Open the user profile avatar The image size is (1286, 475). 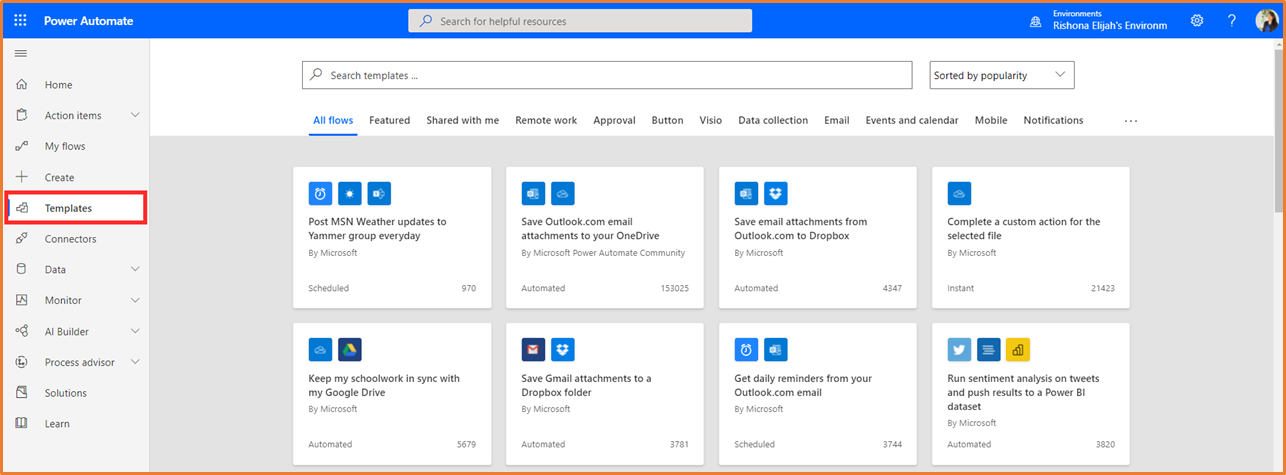[1266, 20]
